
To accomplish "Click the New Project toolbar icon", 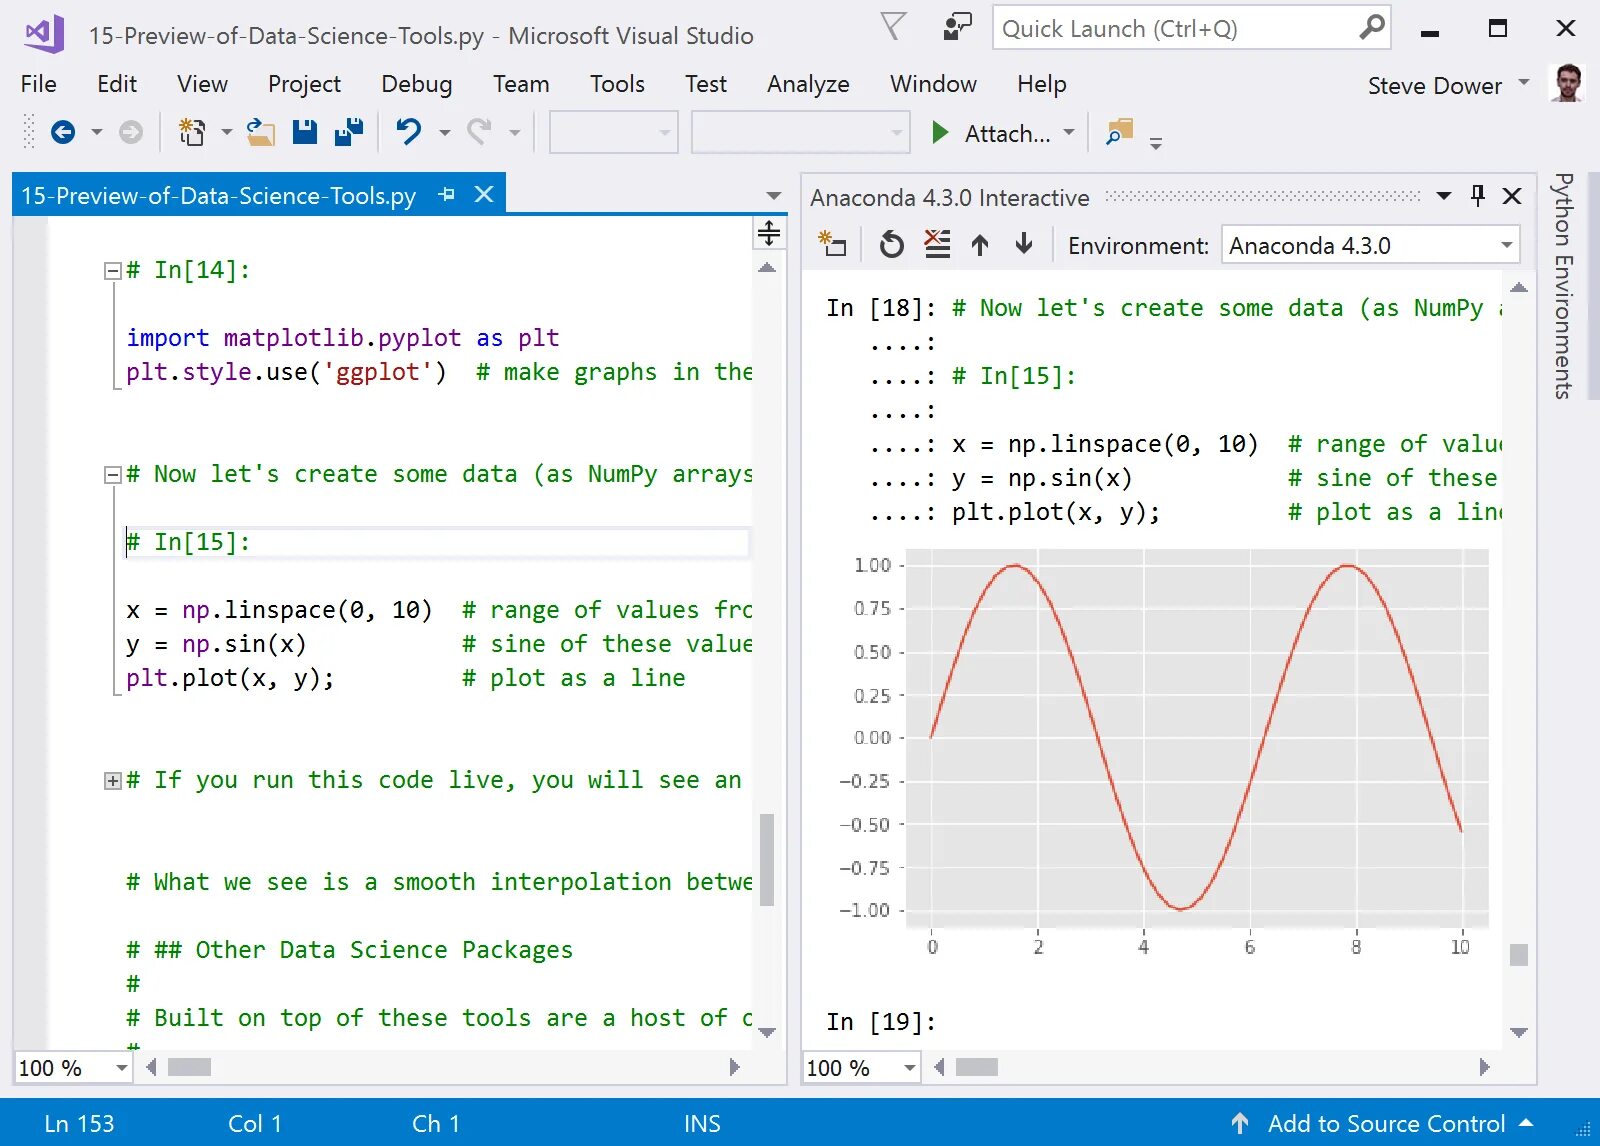I will click(192, 132).
